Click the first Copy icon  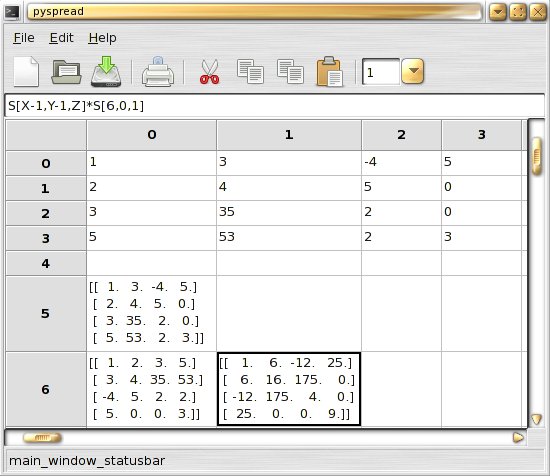[250, 72]
